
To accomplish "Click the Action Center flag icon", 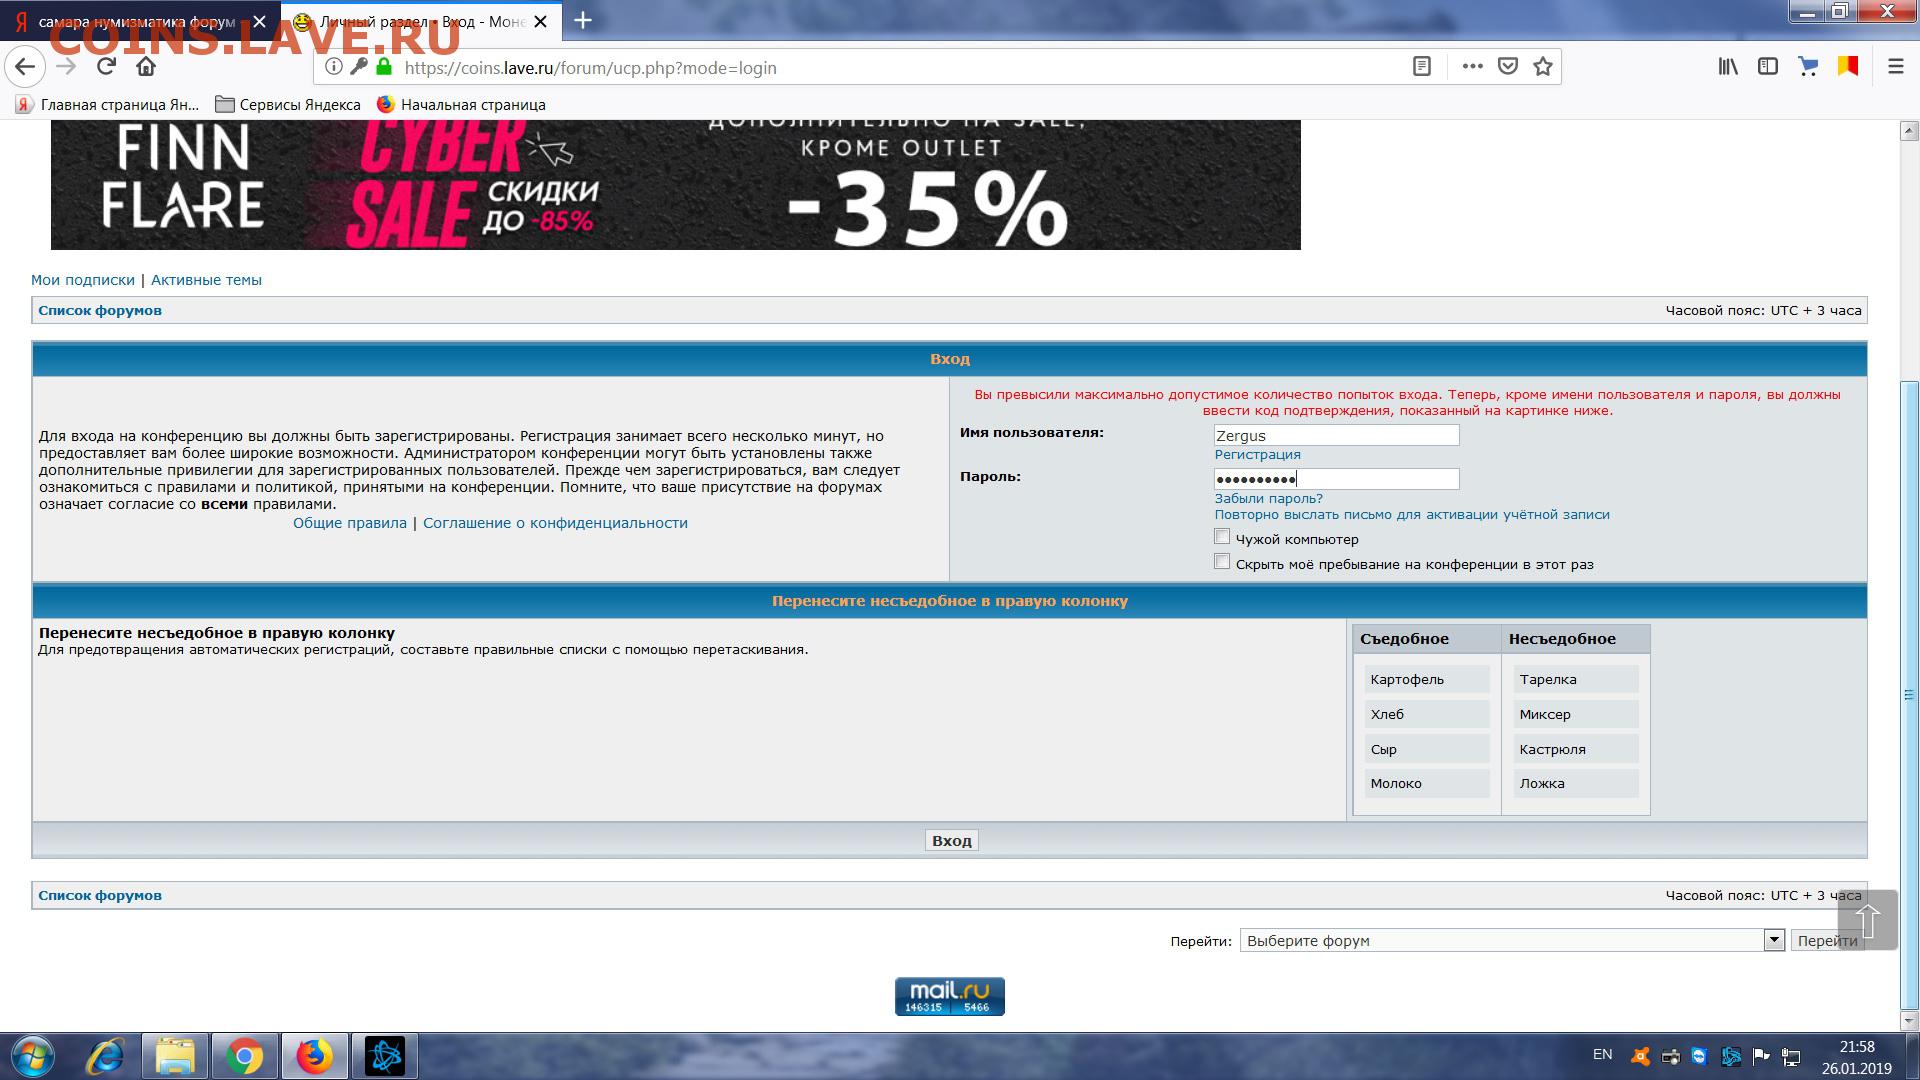I will [x=1761, y=1056].
